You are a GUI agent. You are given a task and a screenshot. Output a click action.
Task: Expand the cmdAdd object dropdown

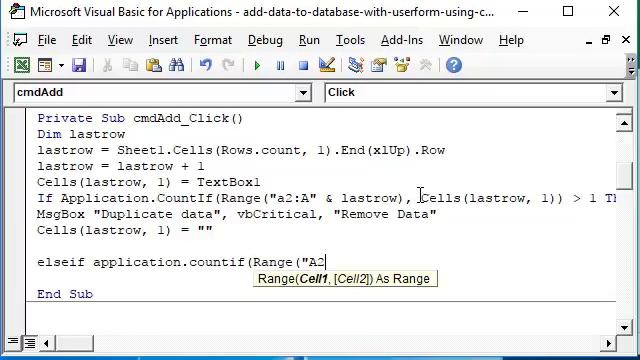[x=303, y=93]
